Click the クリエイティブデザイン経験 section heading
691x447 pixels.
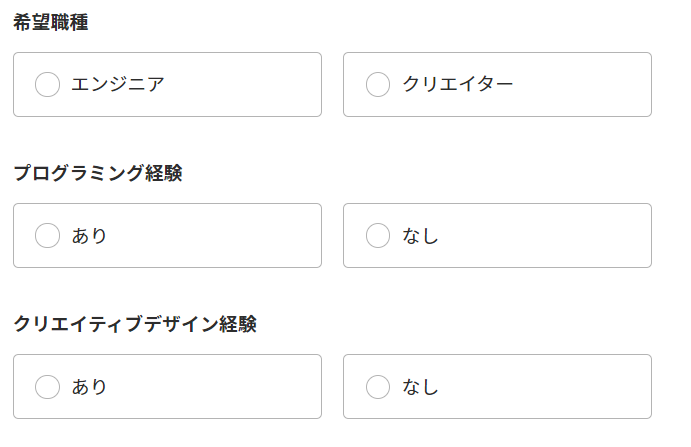coord(135,324)
